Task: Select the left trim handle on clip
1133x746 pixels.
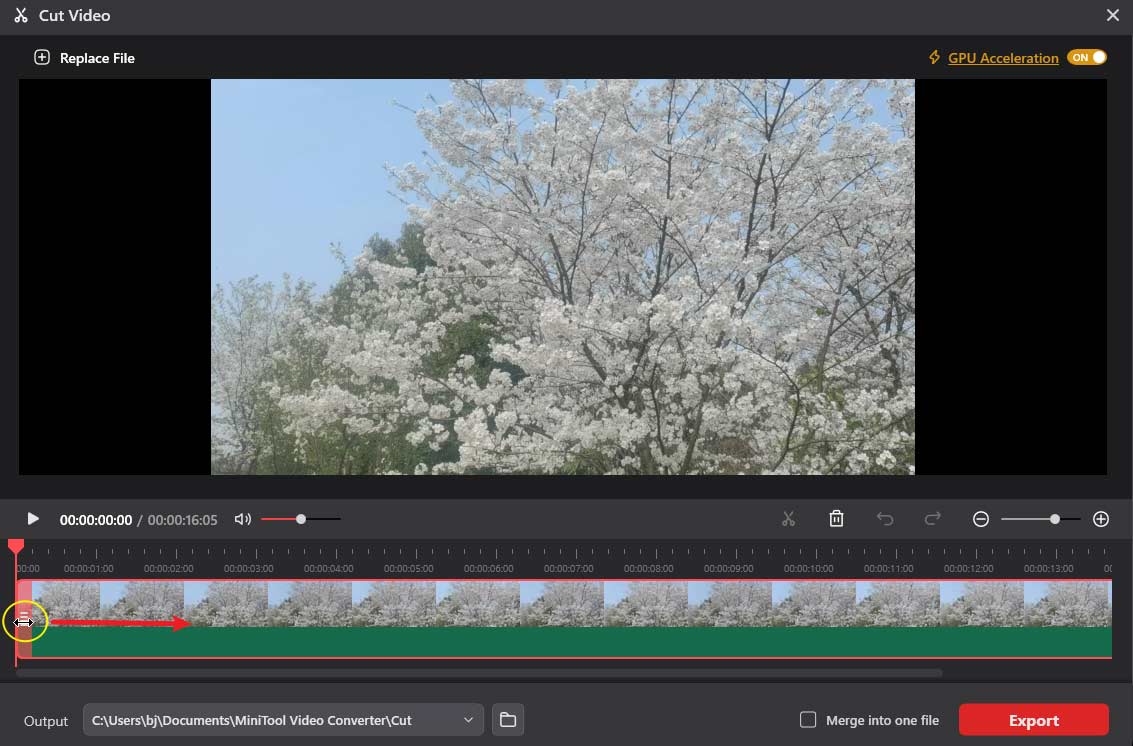Action: [x=24, y=619]
